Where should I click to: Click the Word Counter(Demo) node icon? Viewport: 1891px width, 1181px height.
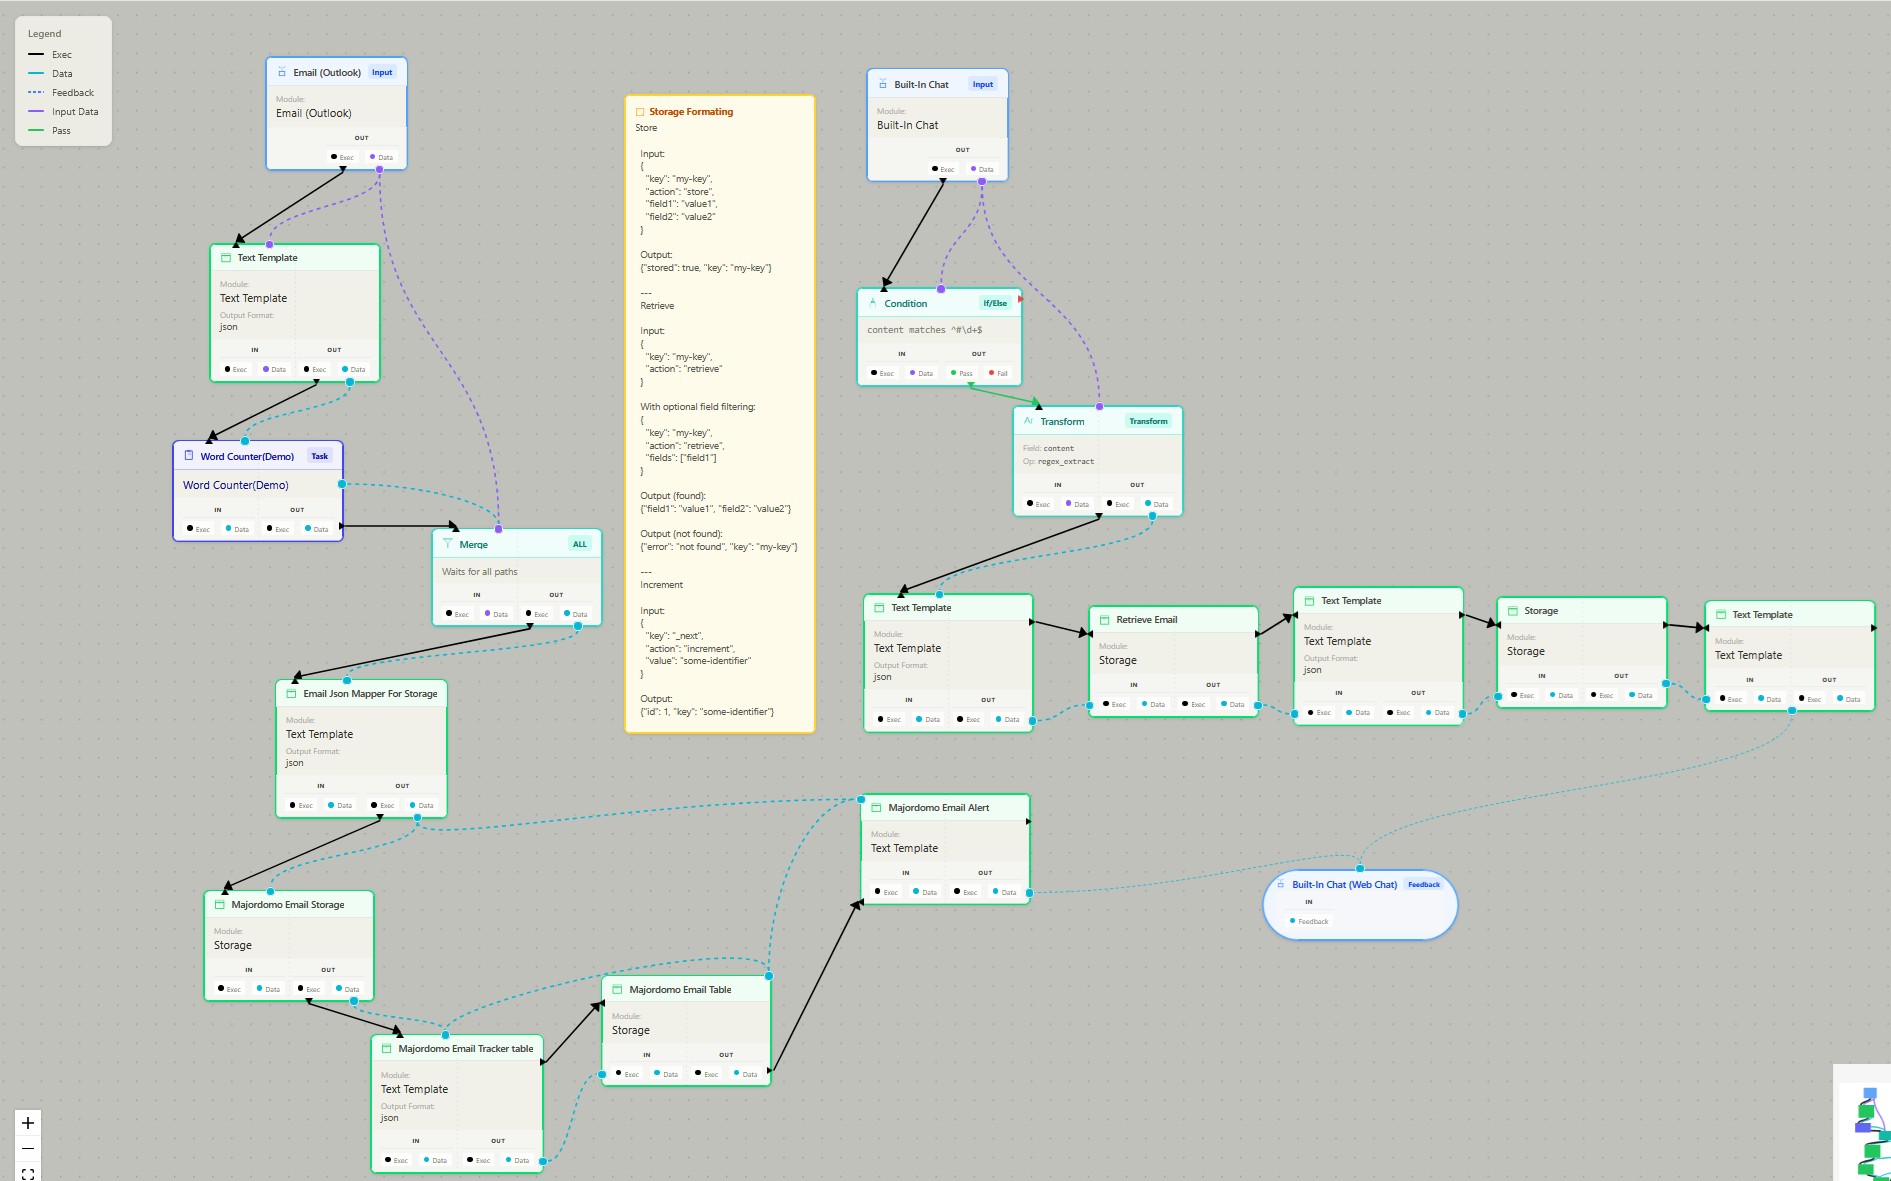pyautogui.click(x=189, y=456)
